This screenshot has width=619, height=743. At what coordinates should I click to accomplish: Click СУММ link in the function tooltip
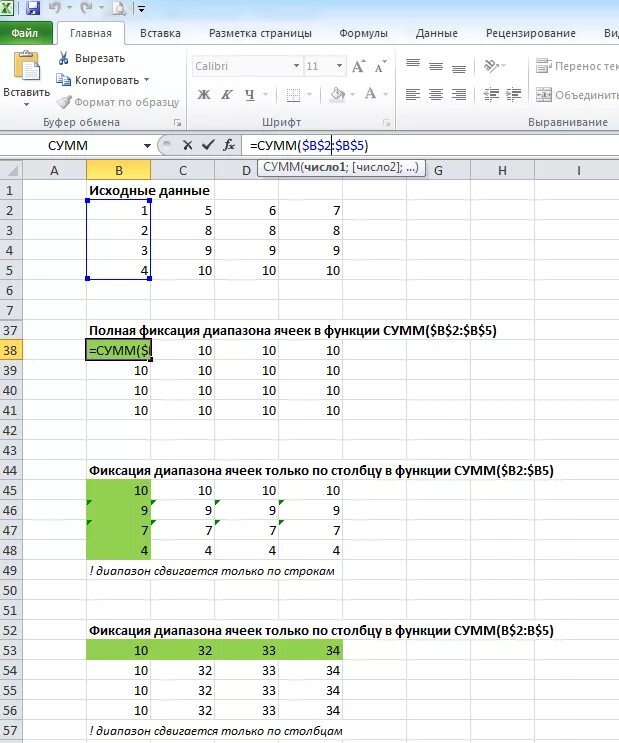[x=282, y=167]
